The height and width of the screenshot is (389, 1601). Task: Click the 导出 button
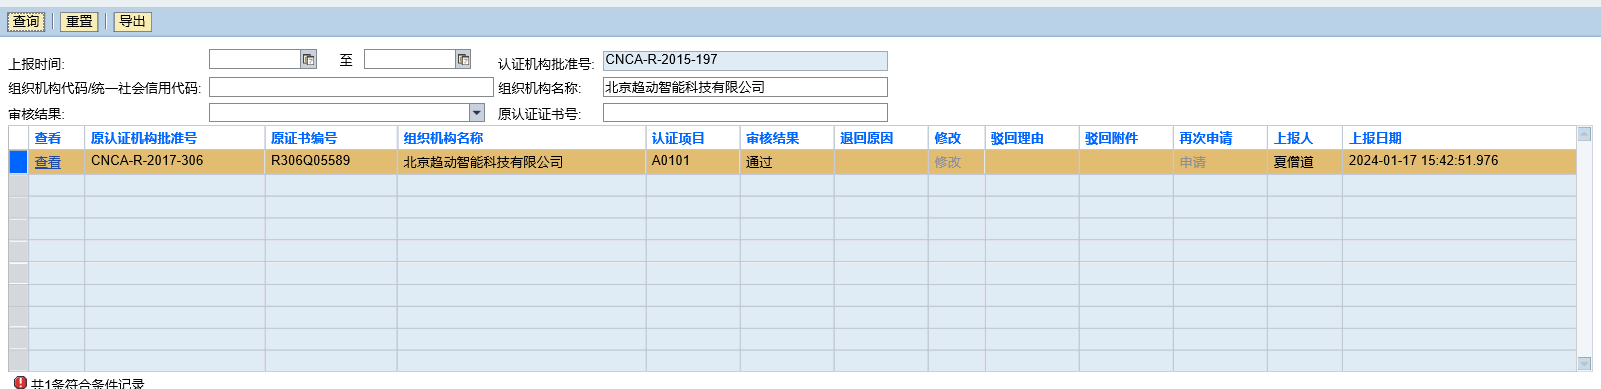pyautogui.click(x=132, y=21)
